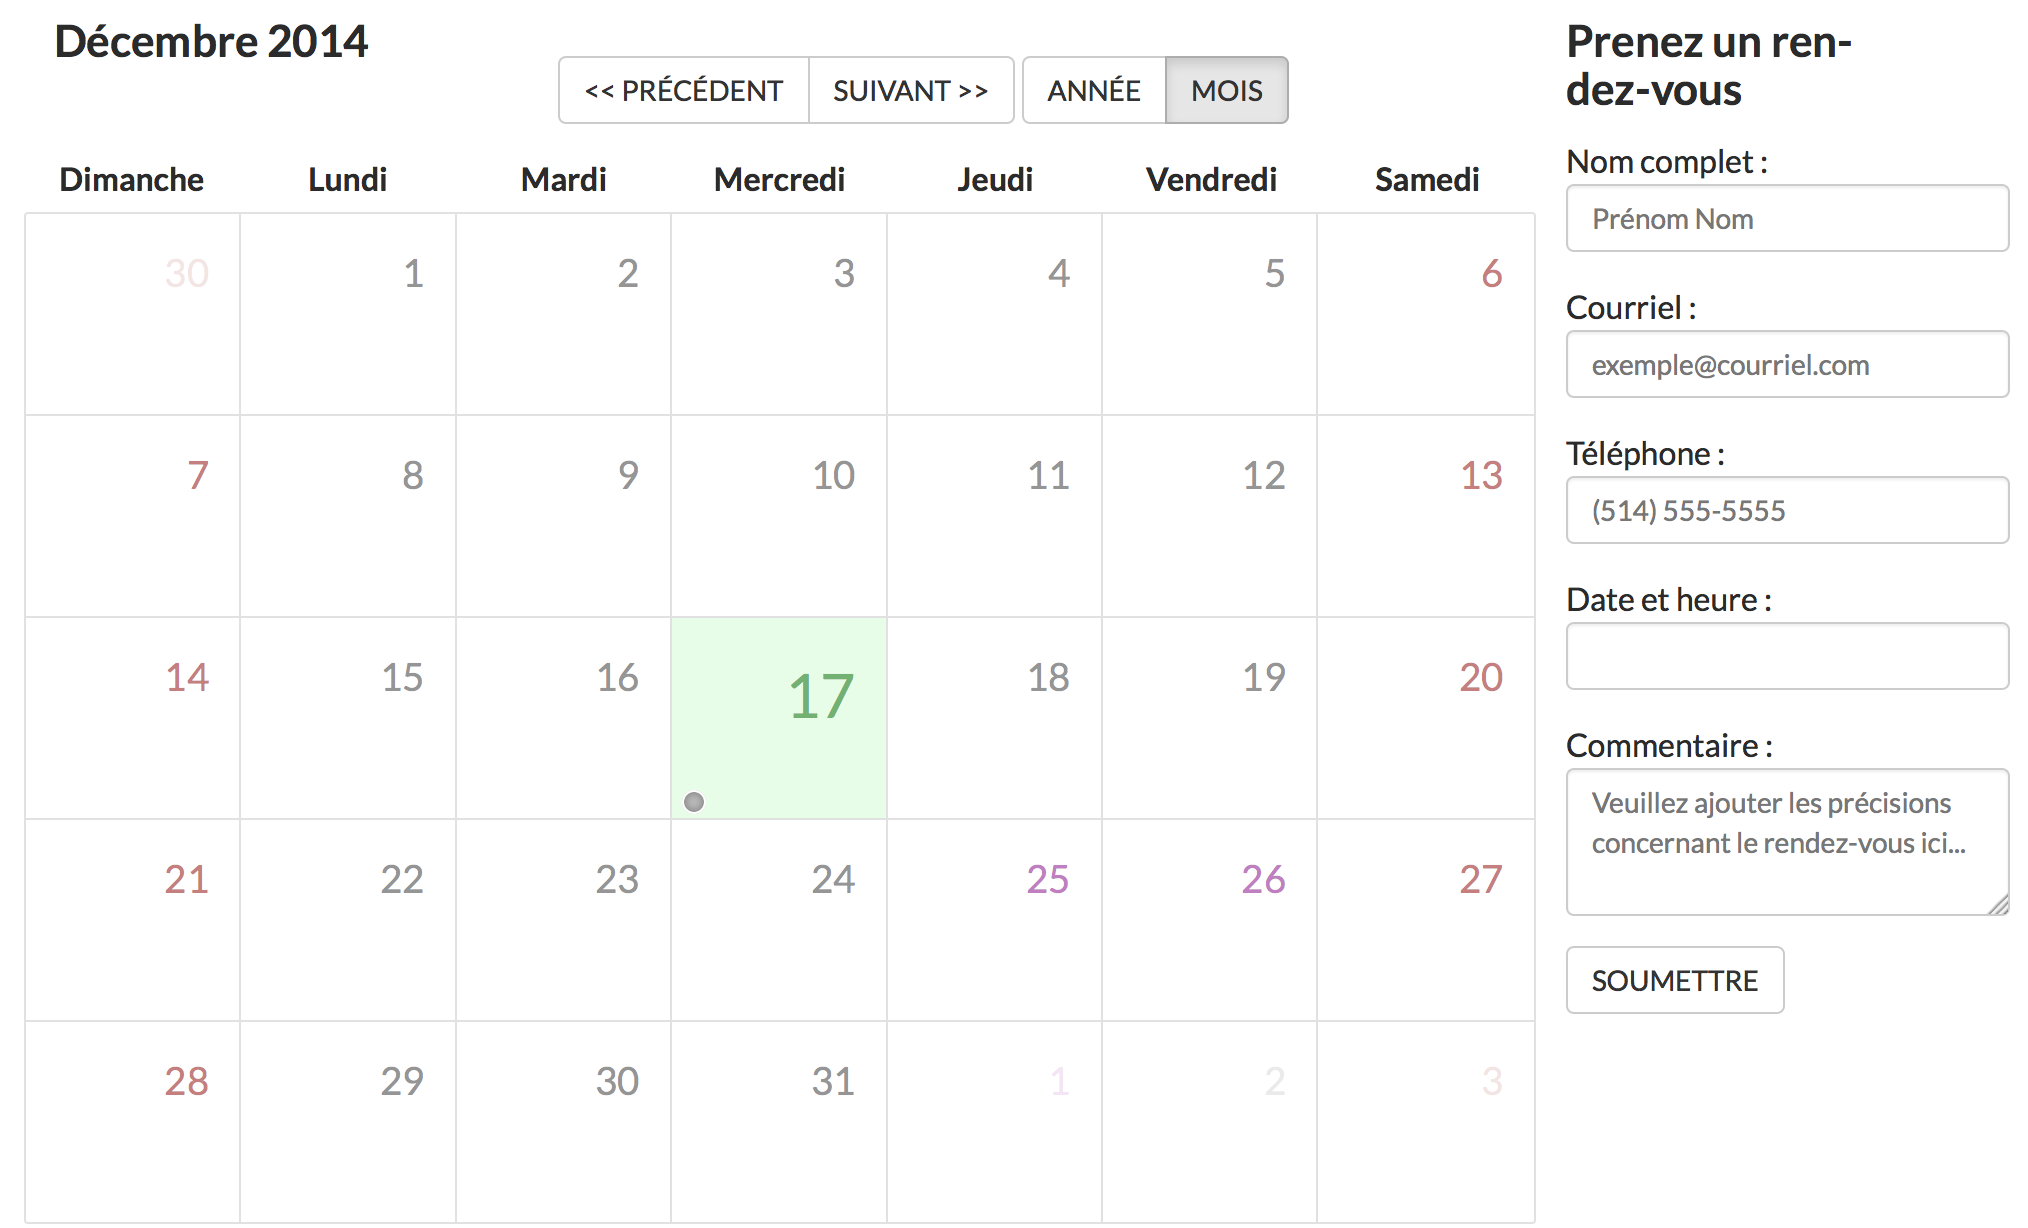Select highlighted day 17 in calendar
This screenshot has width=2028, height=1228.
(779, 718)
